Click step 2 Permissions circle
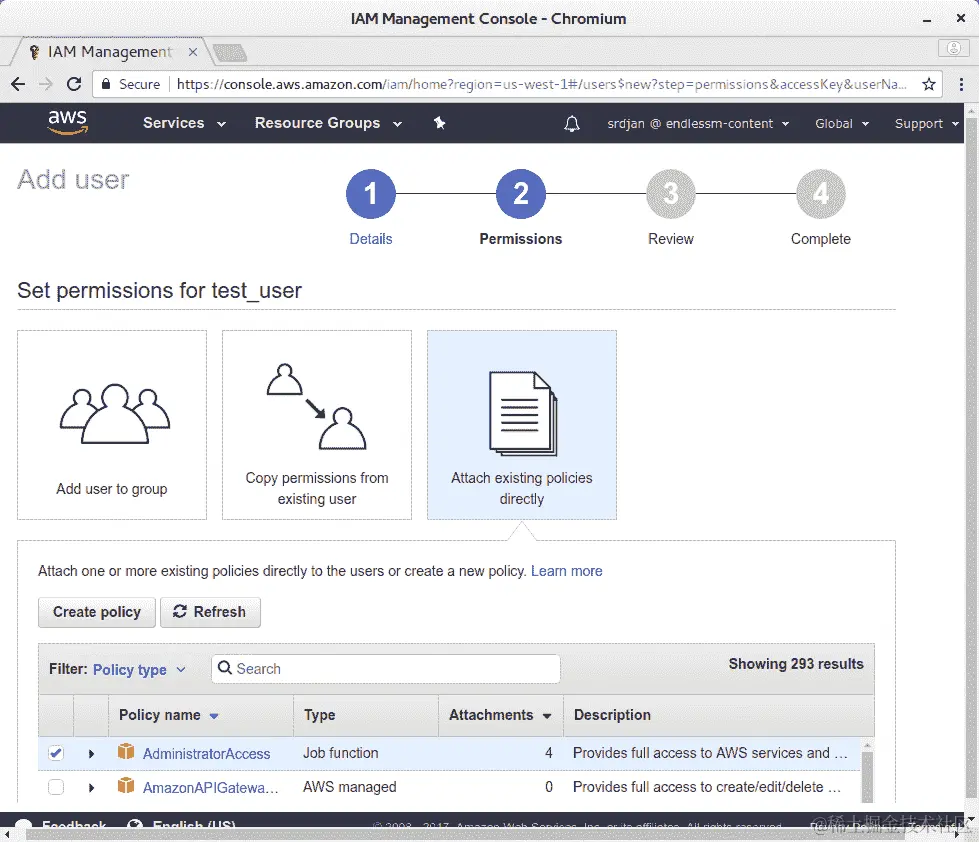This screenshot has height=842, width=979. point(521,193)
